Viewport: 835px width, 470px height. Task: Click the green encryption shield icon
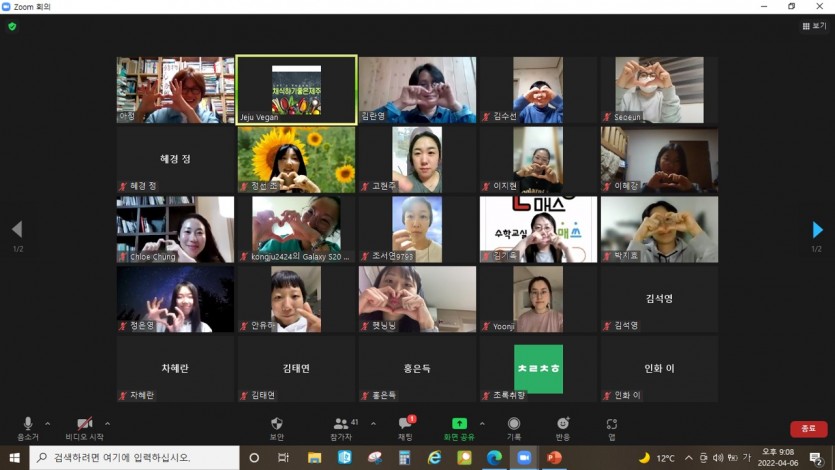coord(12,26)
